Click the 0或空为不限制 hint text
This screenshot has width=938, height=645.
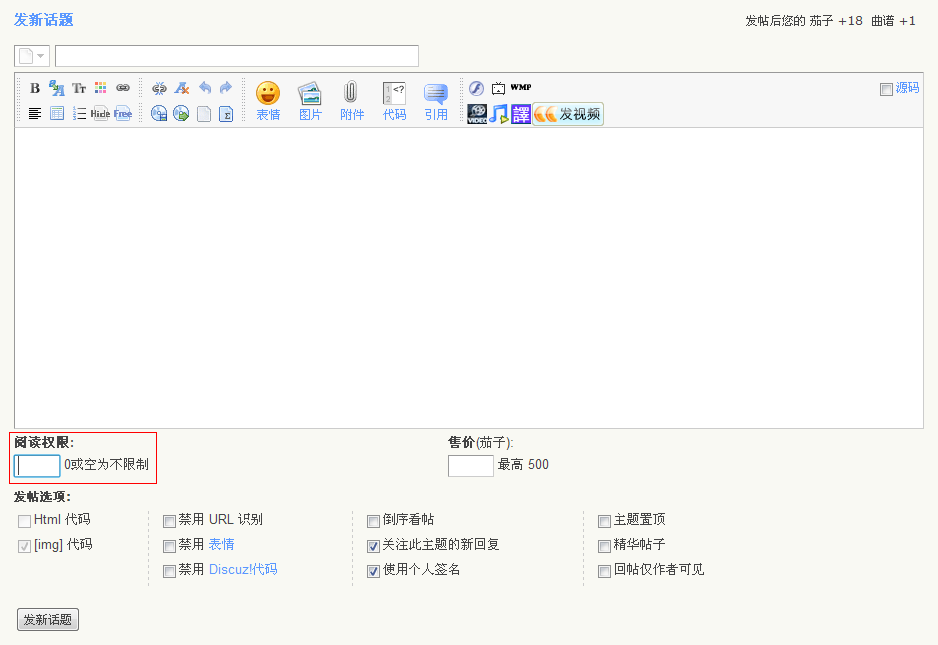click(106, 464)
